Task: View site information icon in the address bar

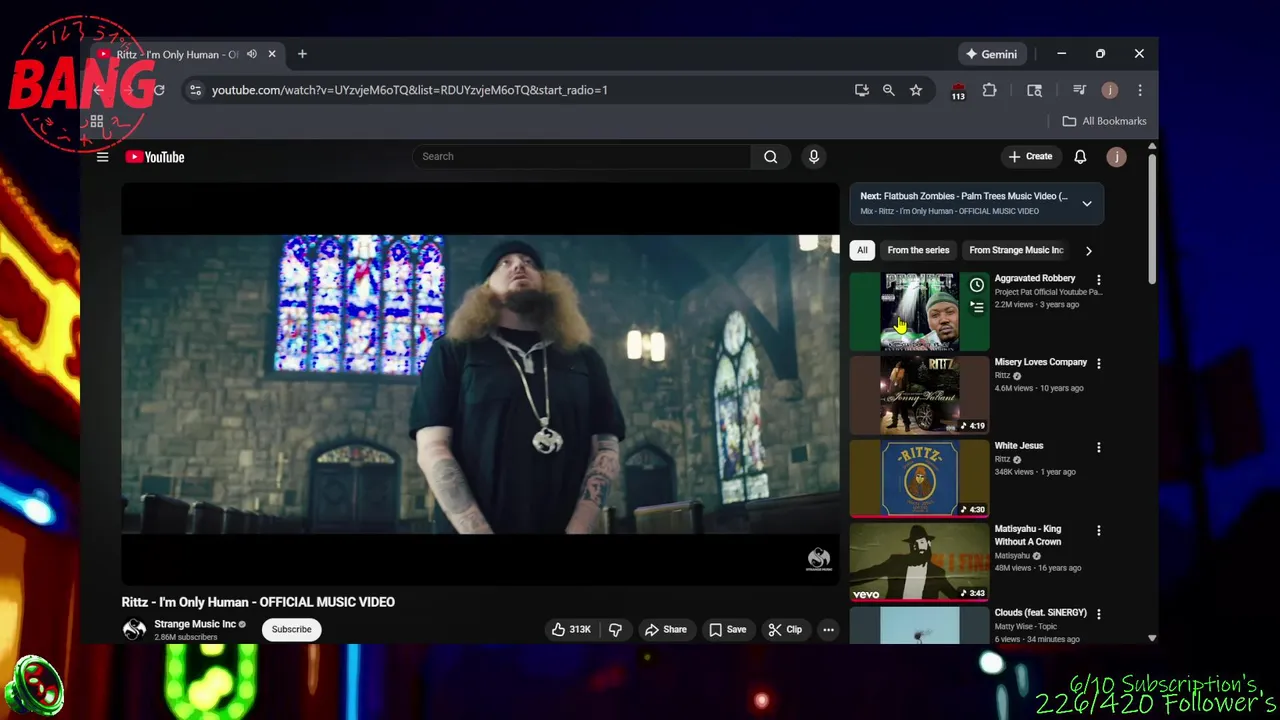Action: [195, 90]
